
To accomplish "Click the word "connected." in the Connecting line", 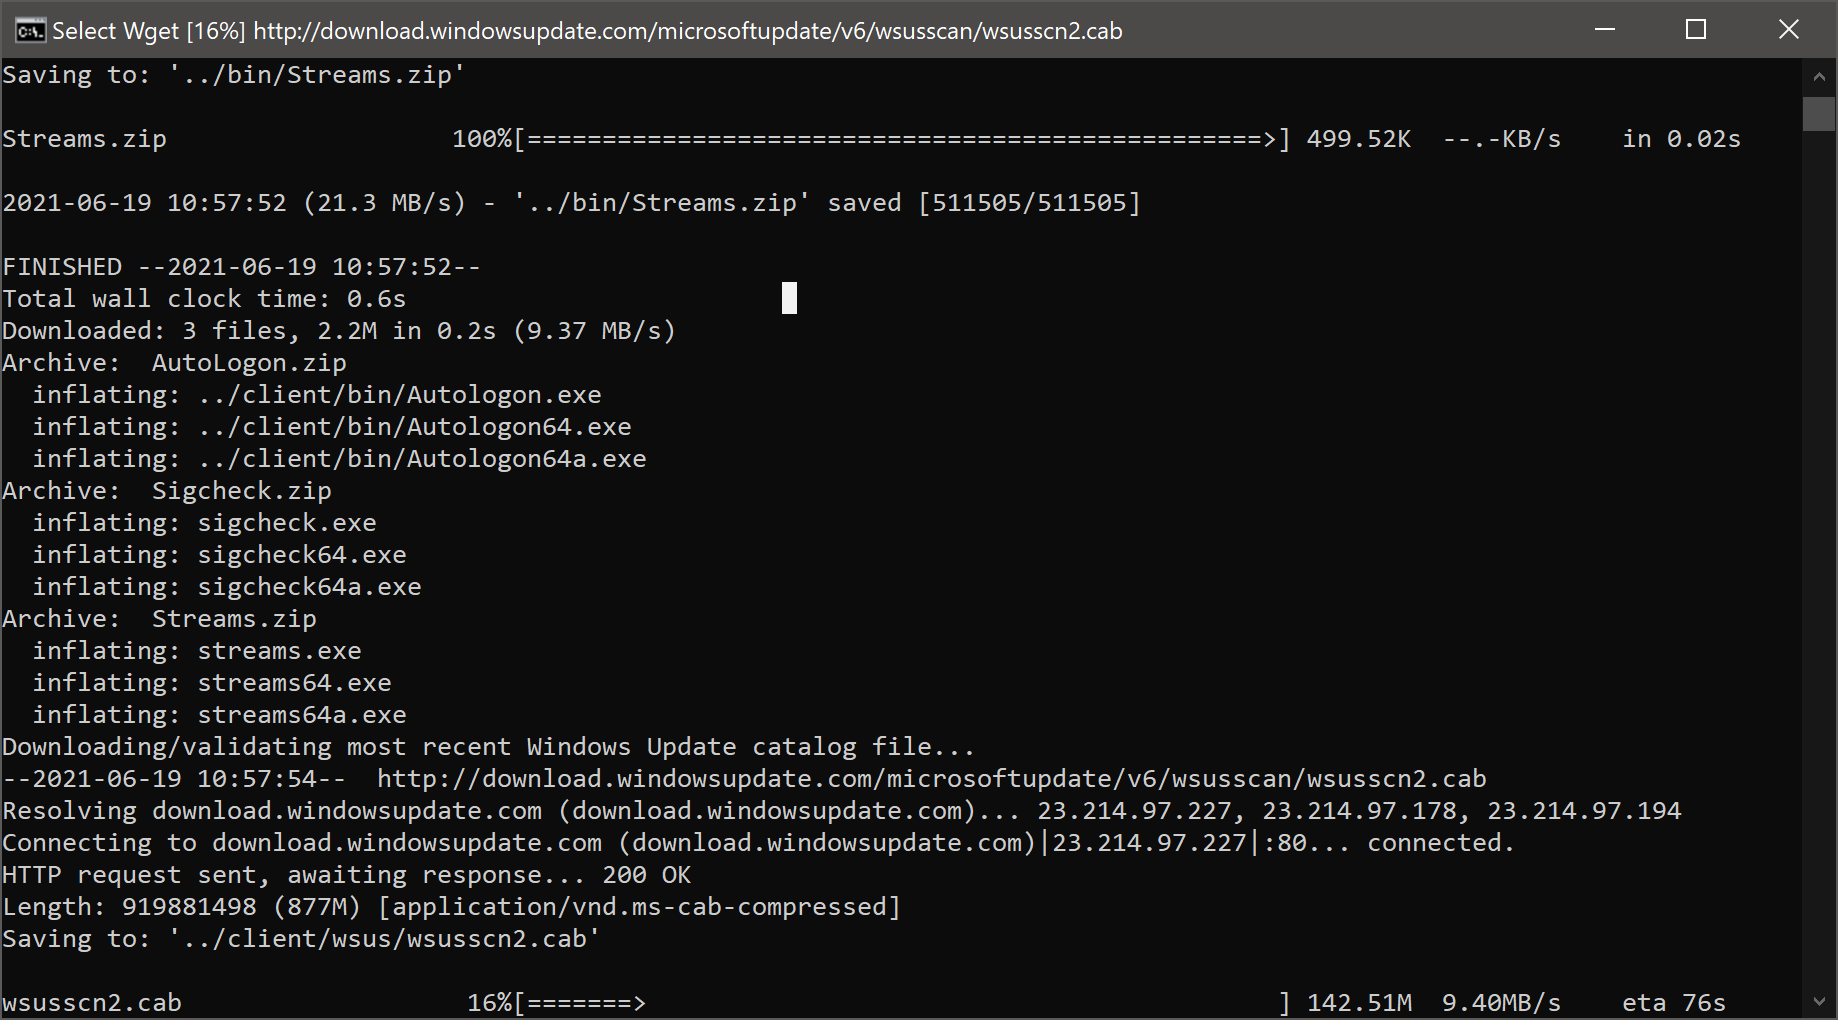I will [1441, 843].
